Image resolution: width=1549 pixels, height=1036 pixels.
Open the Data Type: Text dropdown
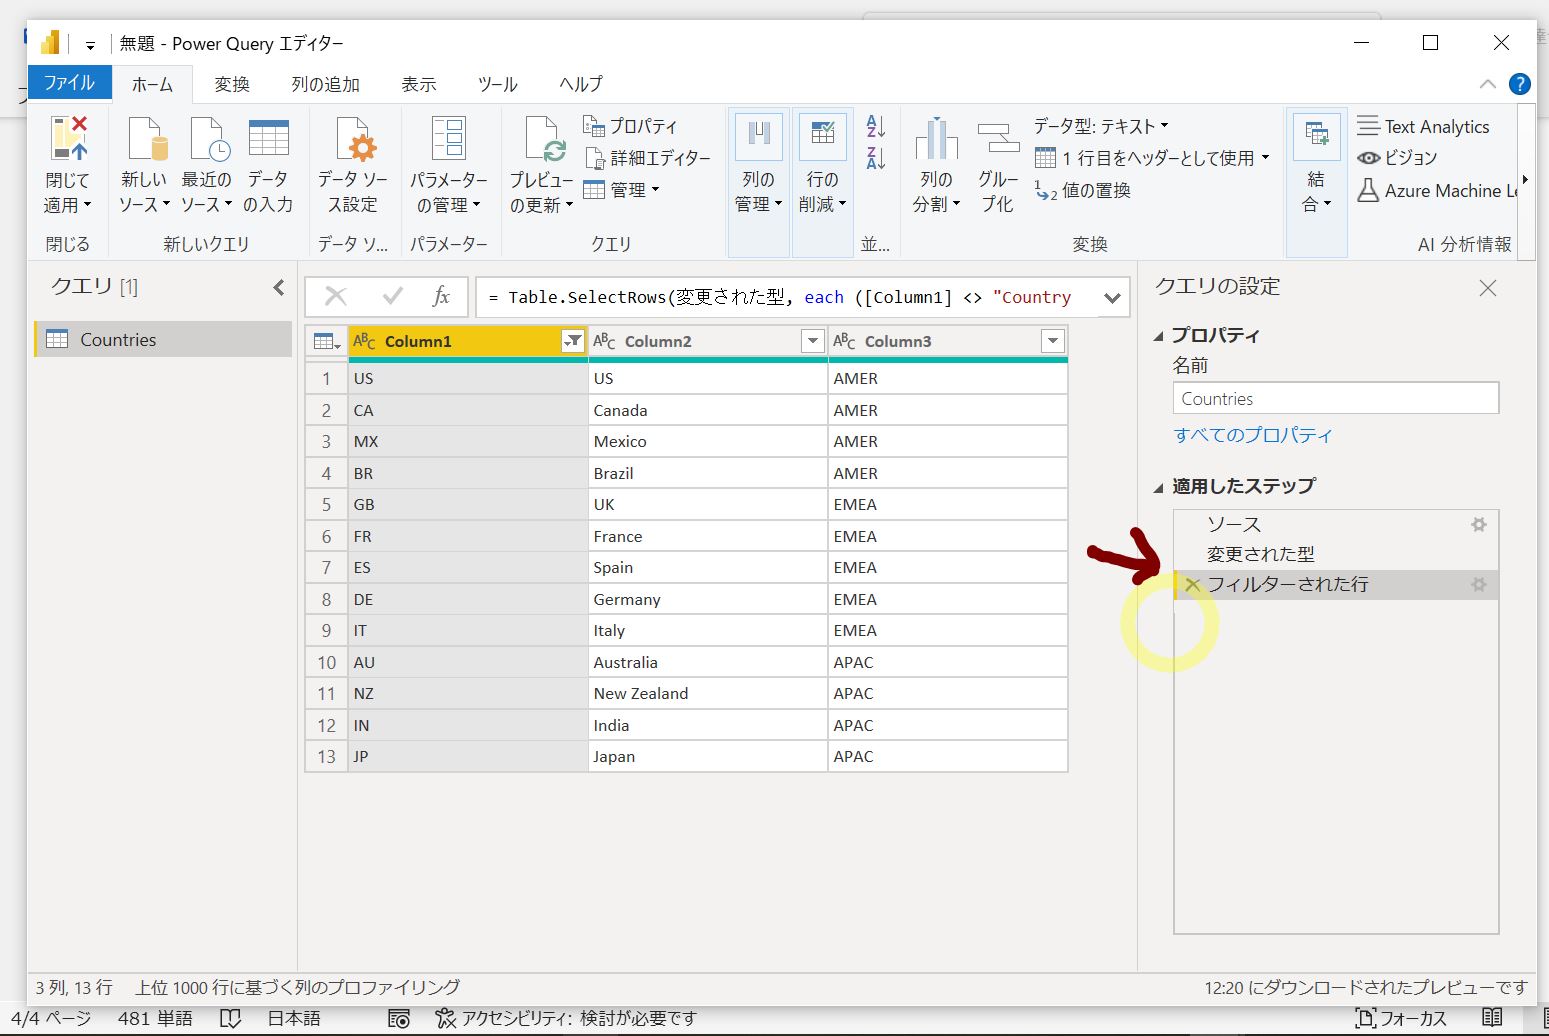[1101, 126]
